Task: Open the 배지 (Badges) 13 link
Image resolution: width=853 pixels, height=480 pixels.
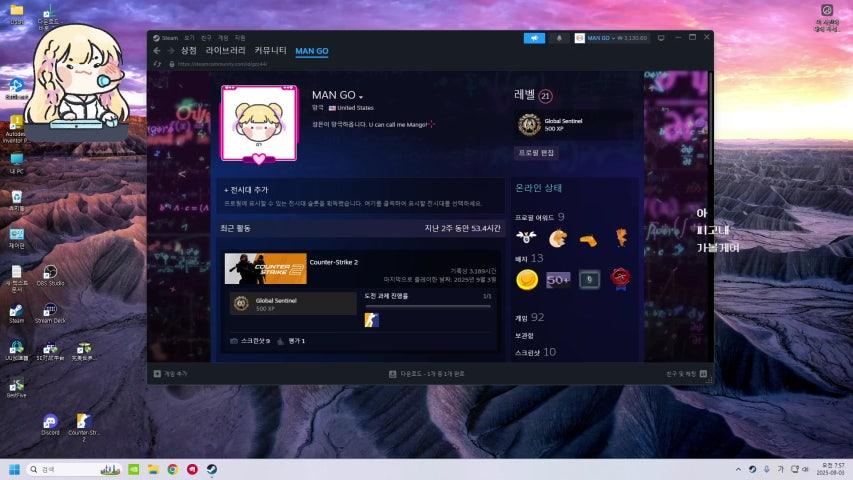Action: pyautogui.click(x=529, y=259)
